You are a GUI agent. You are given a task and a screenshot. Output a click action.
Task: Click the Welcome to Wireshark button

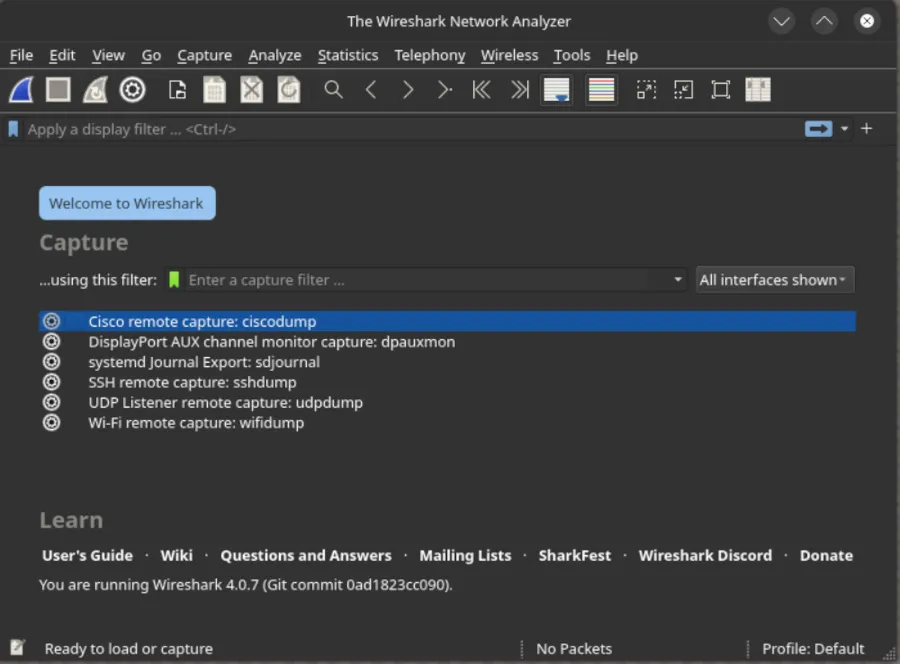127,203
